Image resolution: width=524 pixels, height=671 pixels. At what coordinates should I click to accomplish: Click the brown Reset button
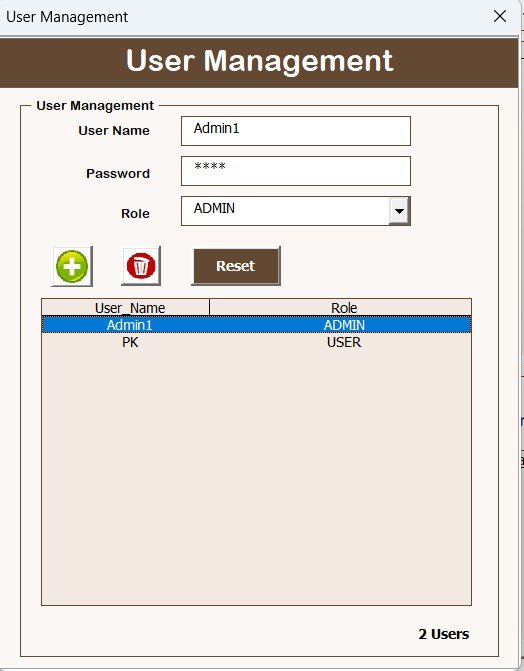236,266
